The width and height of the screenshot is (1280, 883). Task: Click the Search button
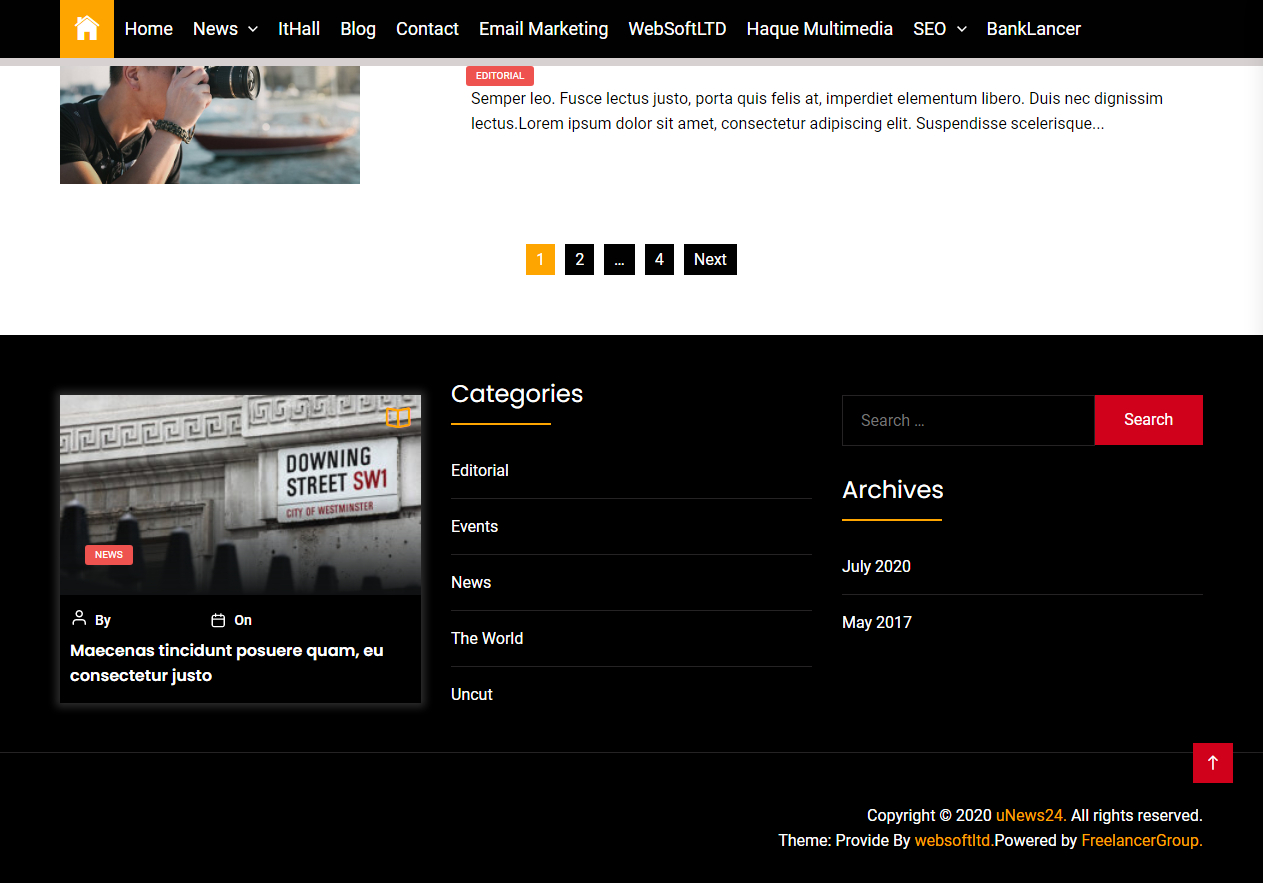pos(1148,420)
